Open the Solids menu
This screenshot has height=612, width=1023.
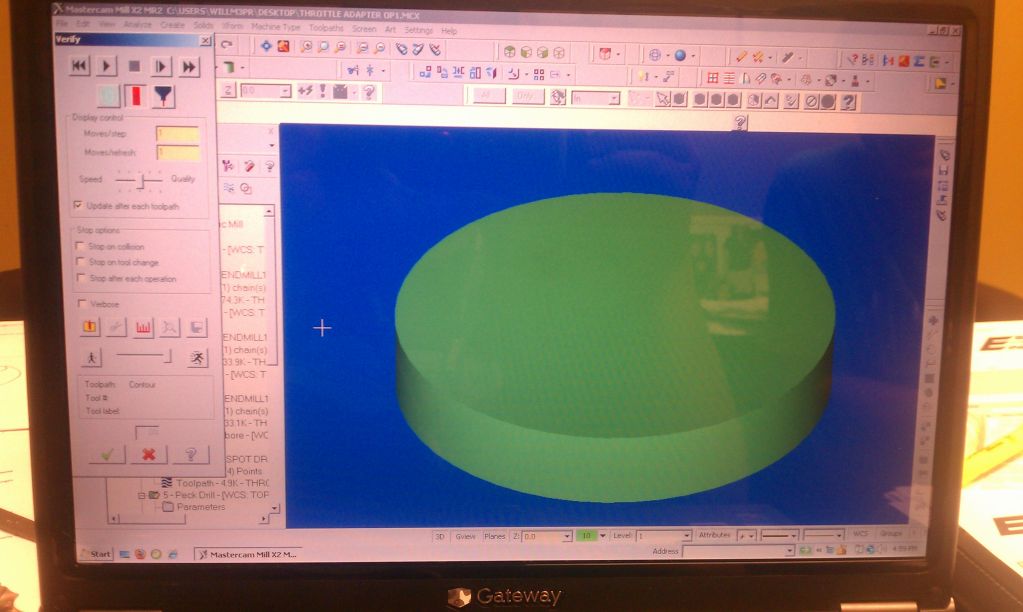pos(203,25)
